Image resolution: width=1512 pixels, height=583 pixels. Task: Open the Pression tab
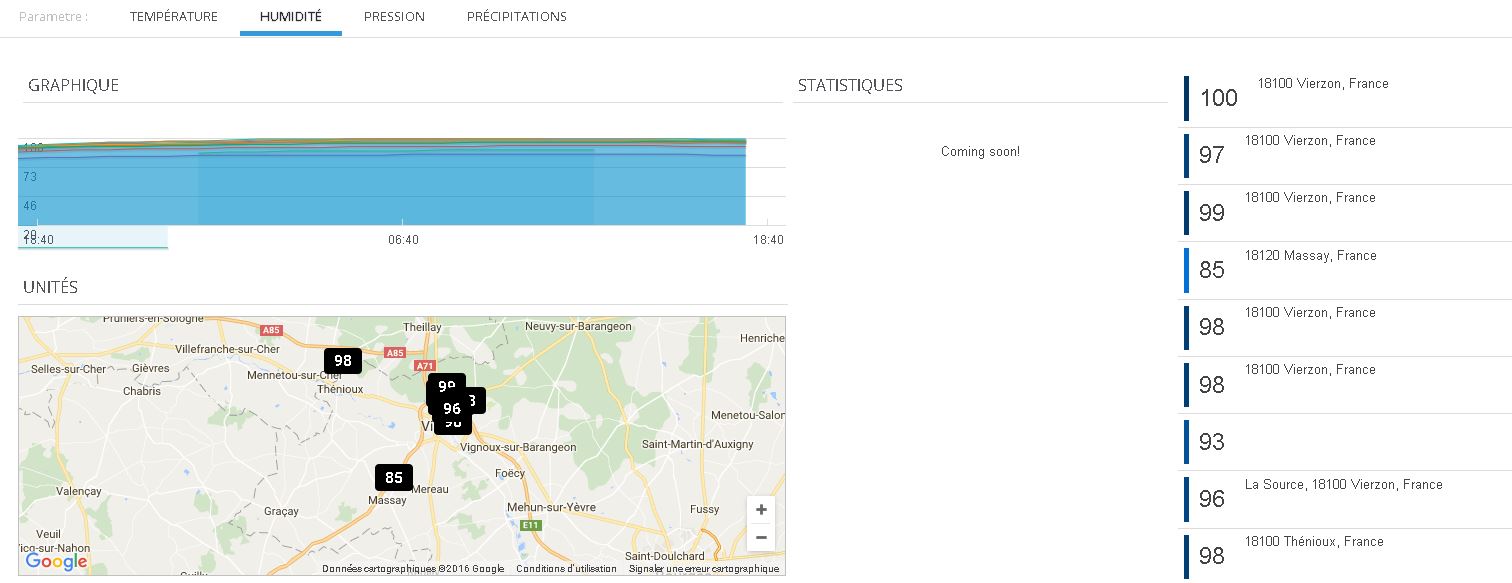[x=394, y=17]
